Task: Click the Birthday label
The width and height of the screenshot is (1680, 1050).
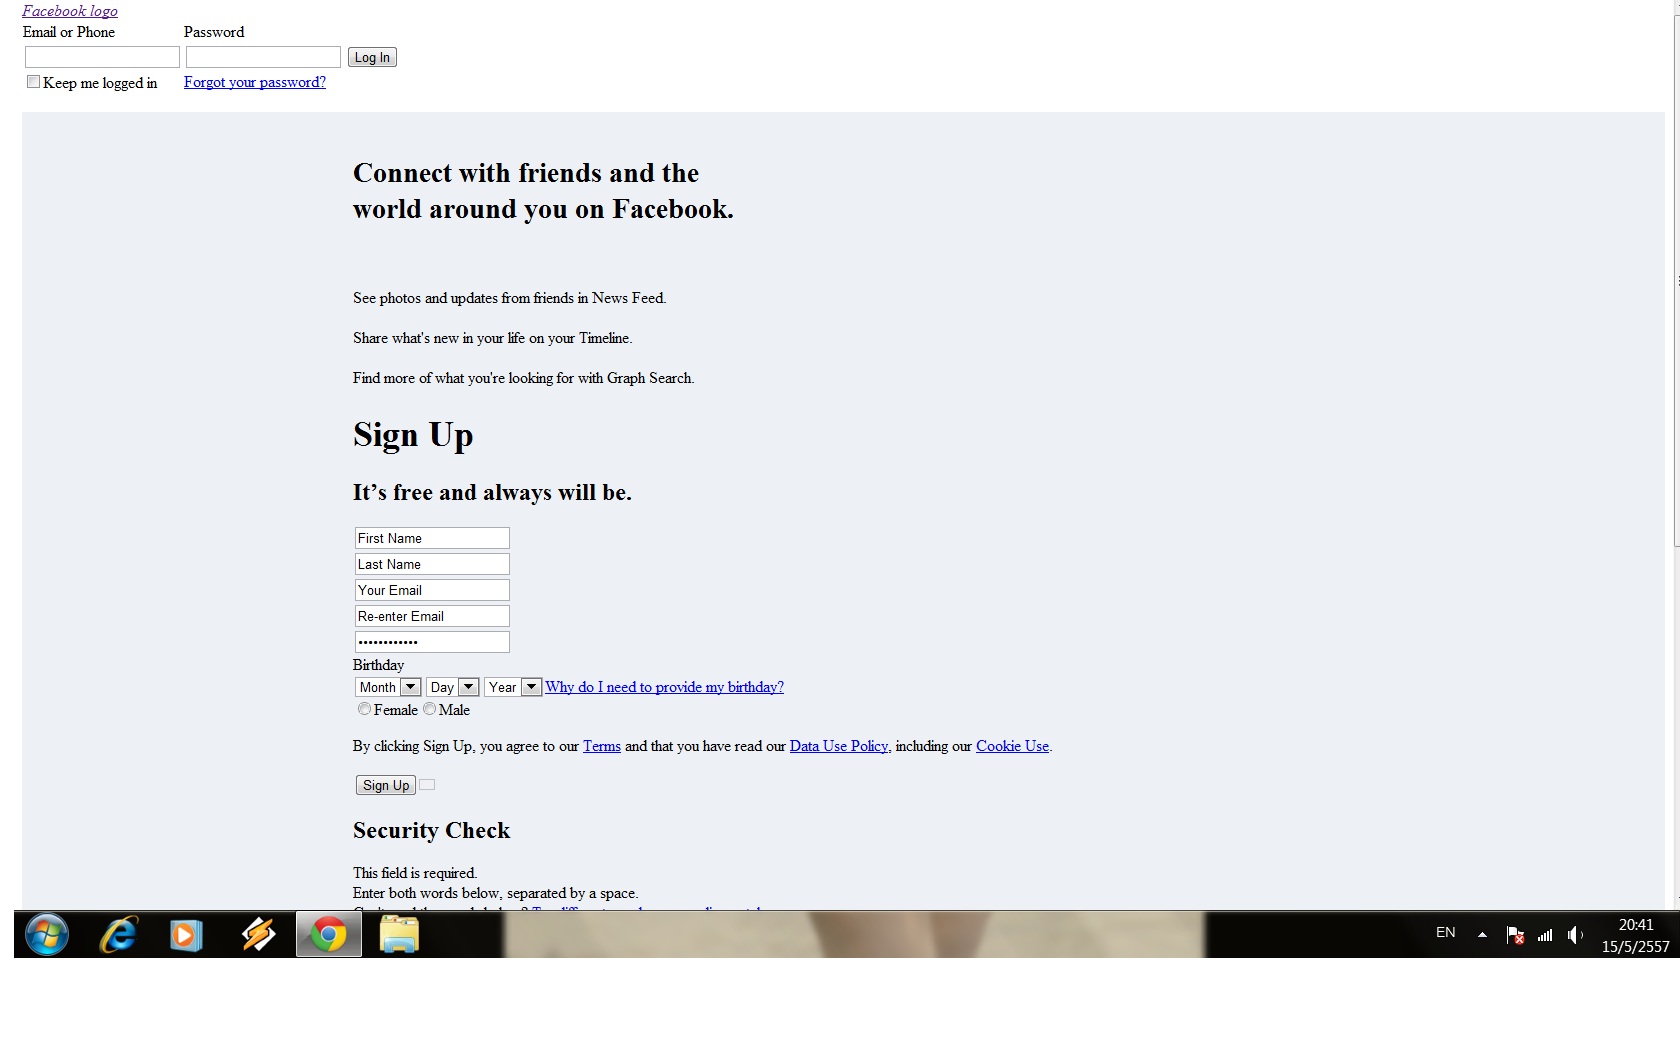Action: tap(379, 665)
